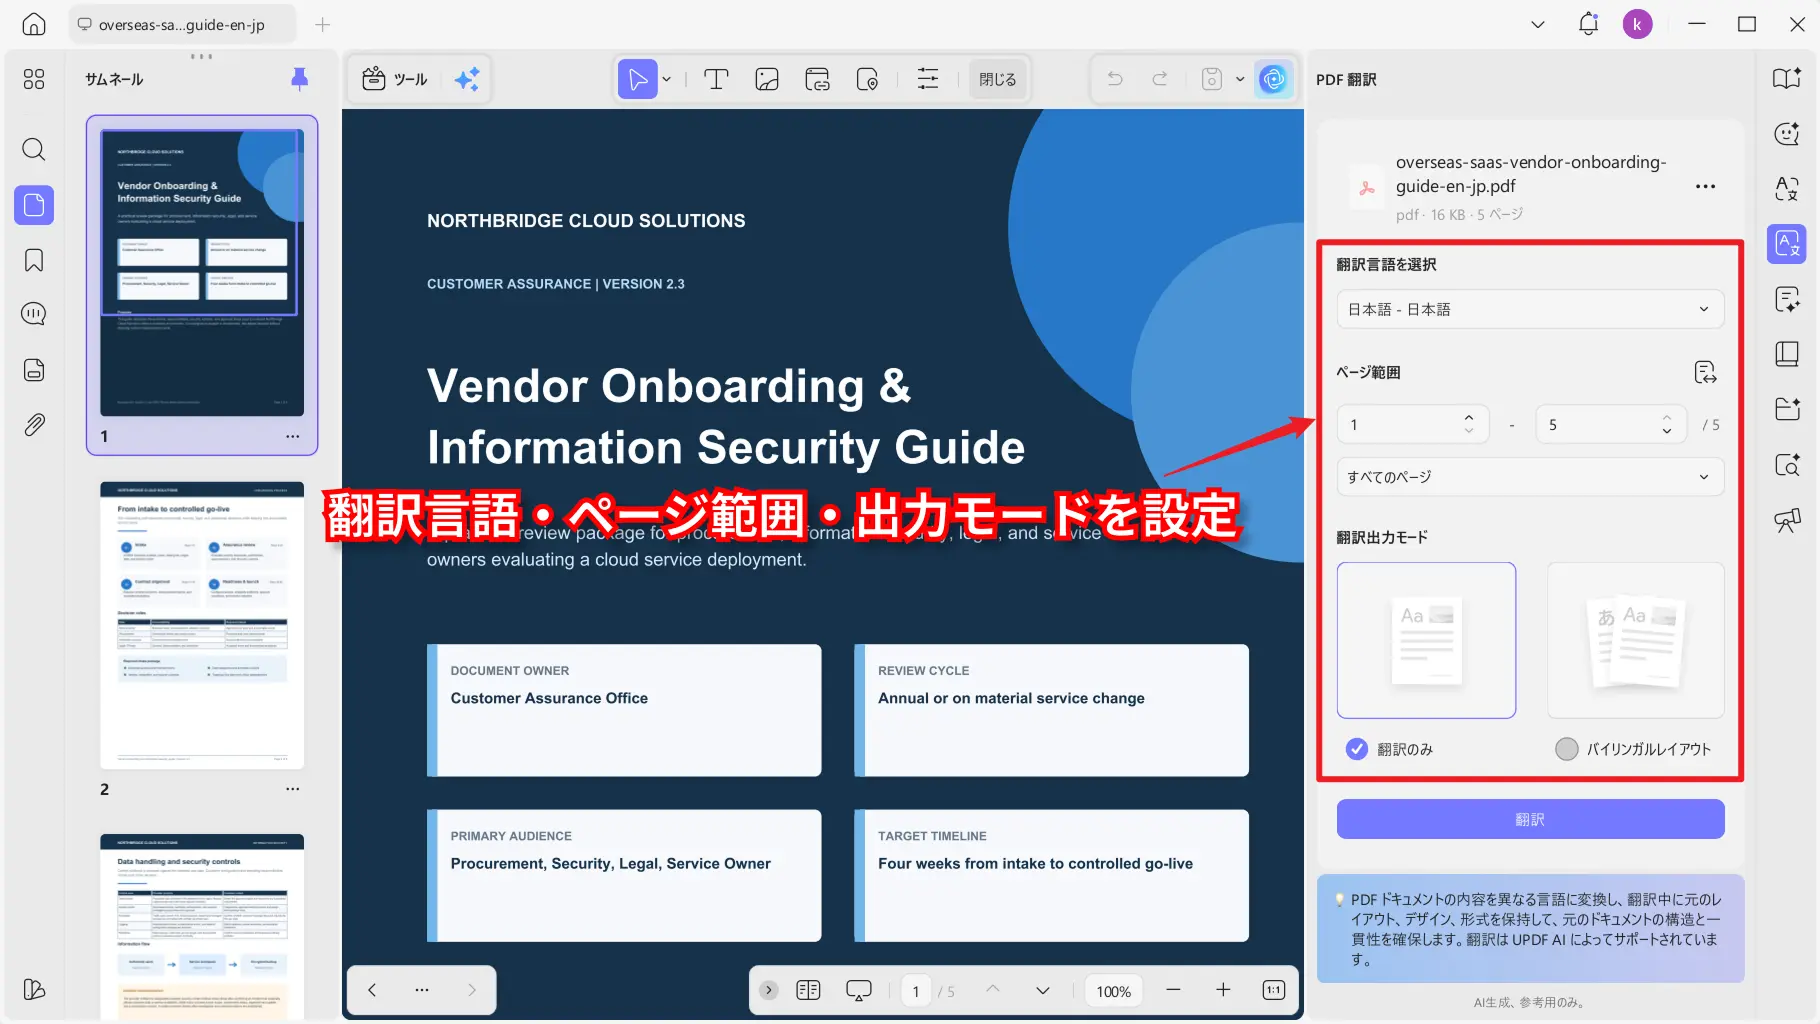Select page 1 thumbnail
1820x1024 pixels.
pyautogui.click(x=202, y=272)
